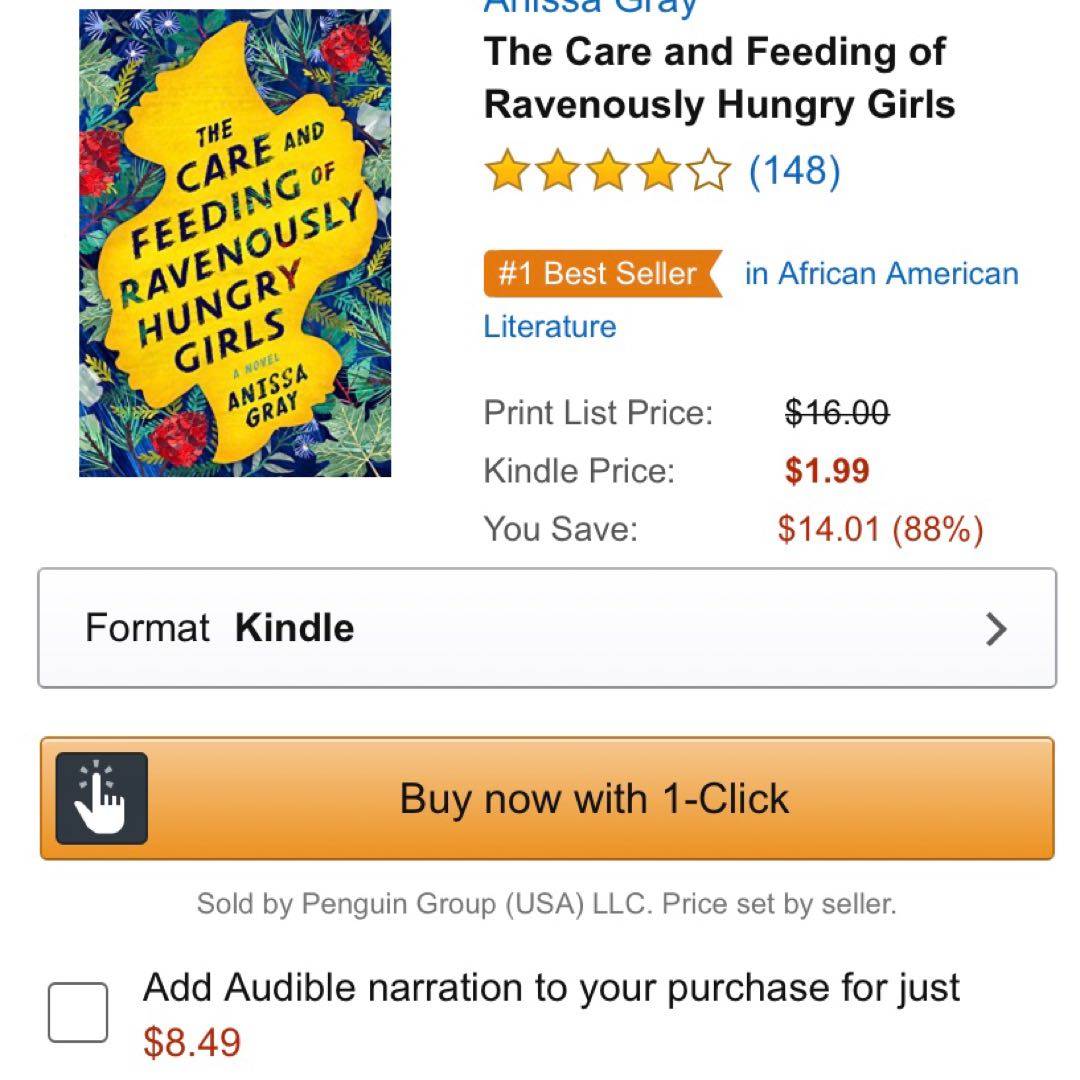Open the book cover thumbnail image
Image resolution: width=1080 pixels, height=1080 pixels.
235,243
